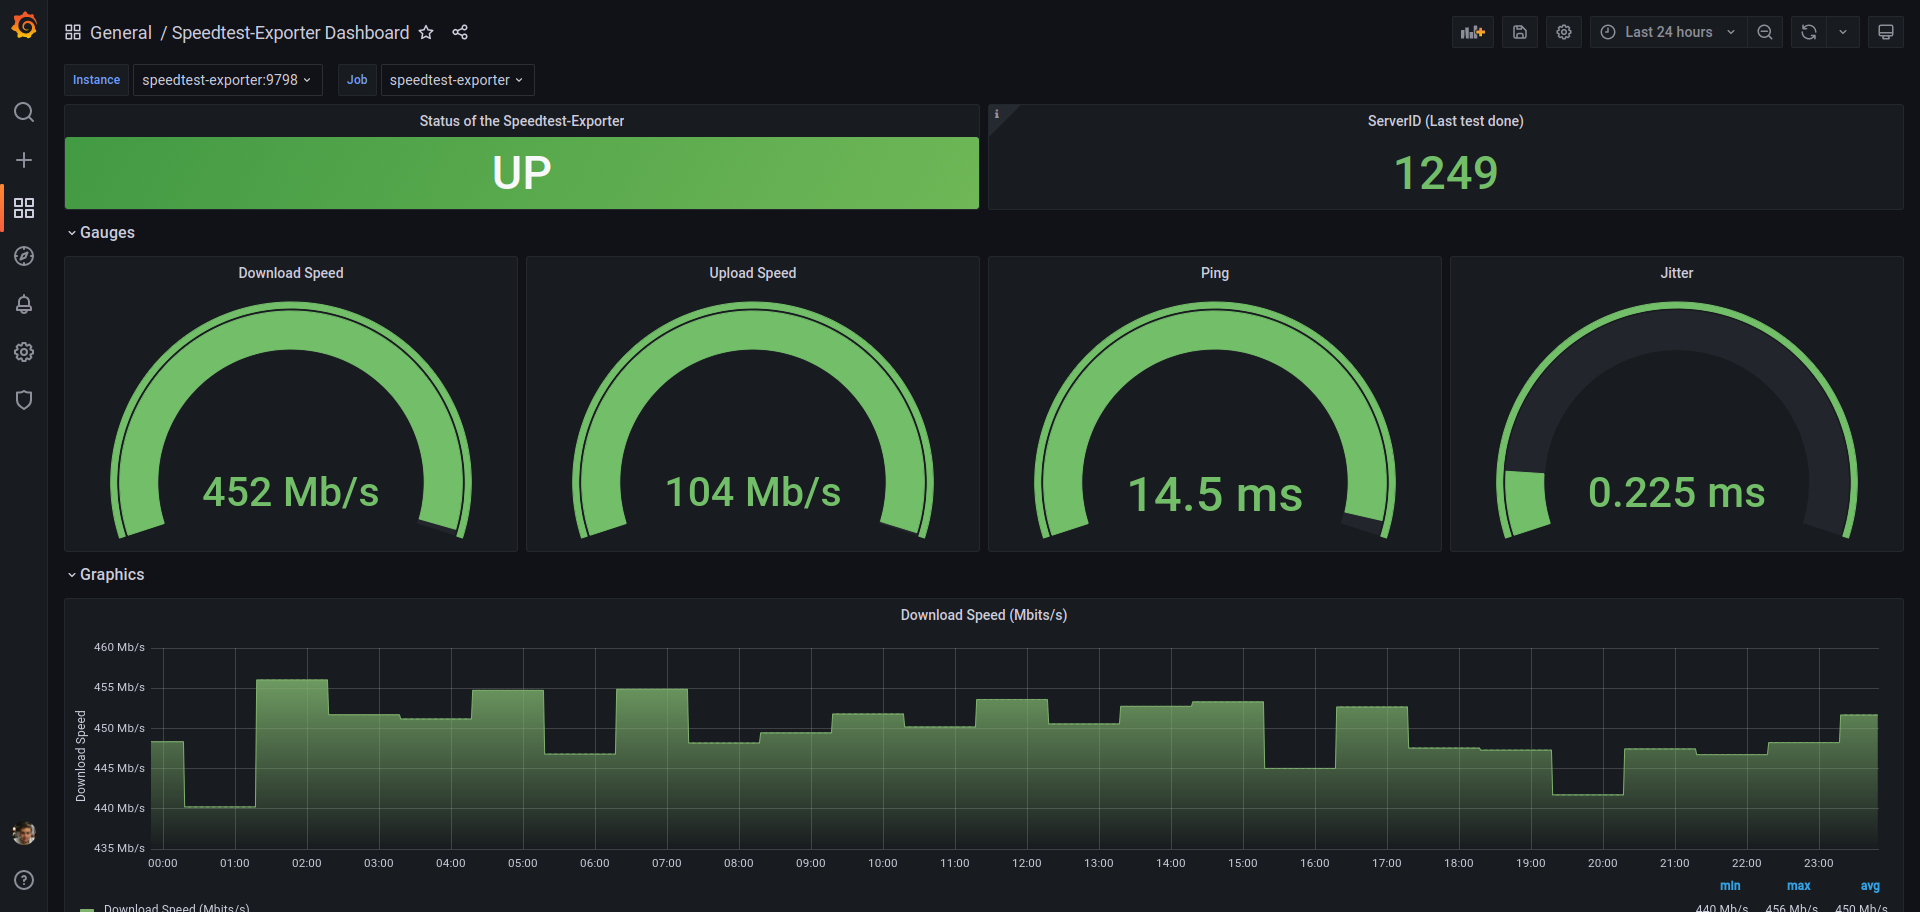Click the 12:00 time axis label
The width and height of the screenshot is (1920, 912).
(1027, 863)
